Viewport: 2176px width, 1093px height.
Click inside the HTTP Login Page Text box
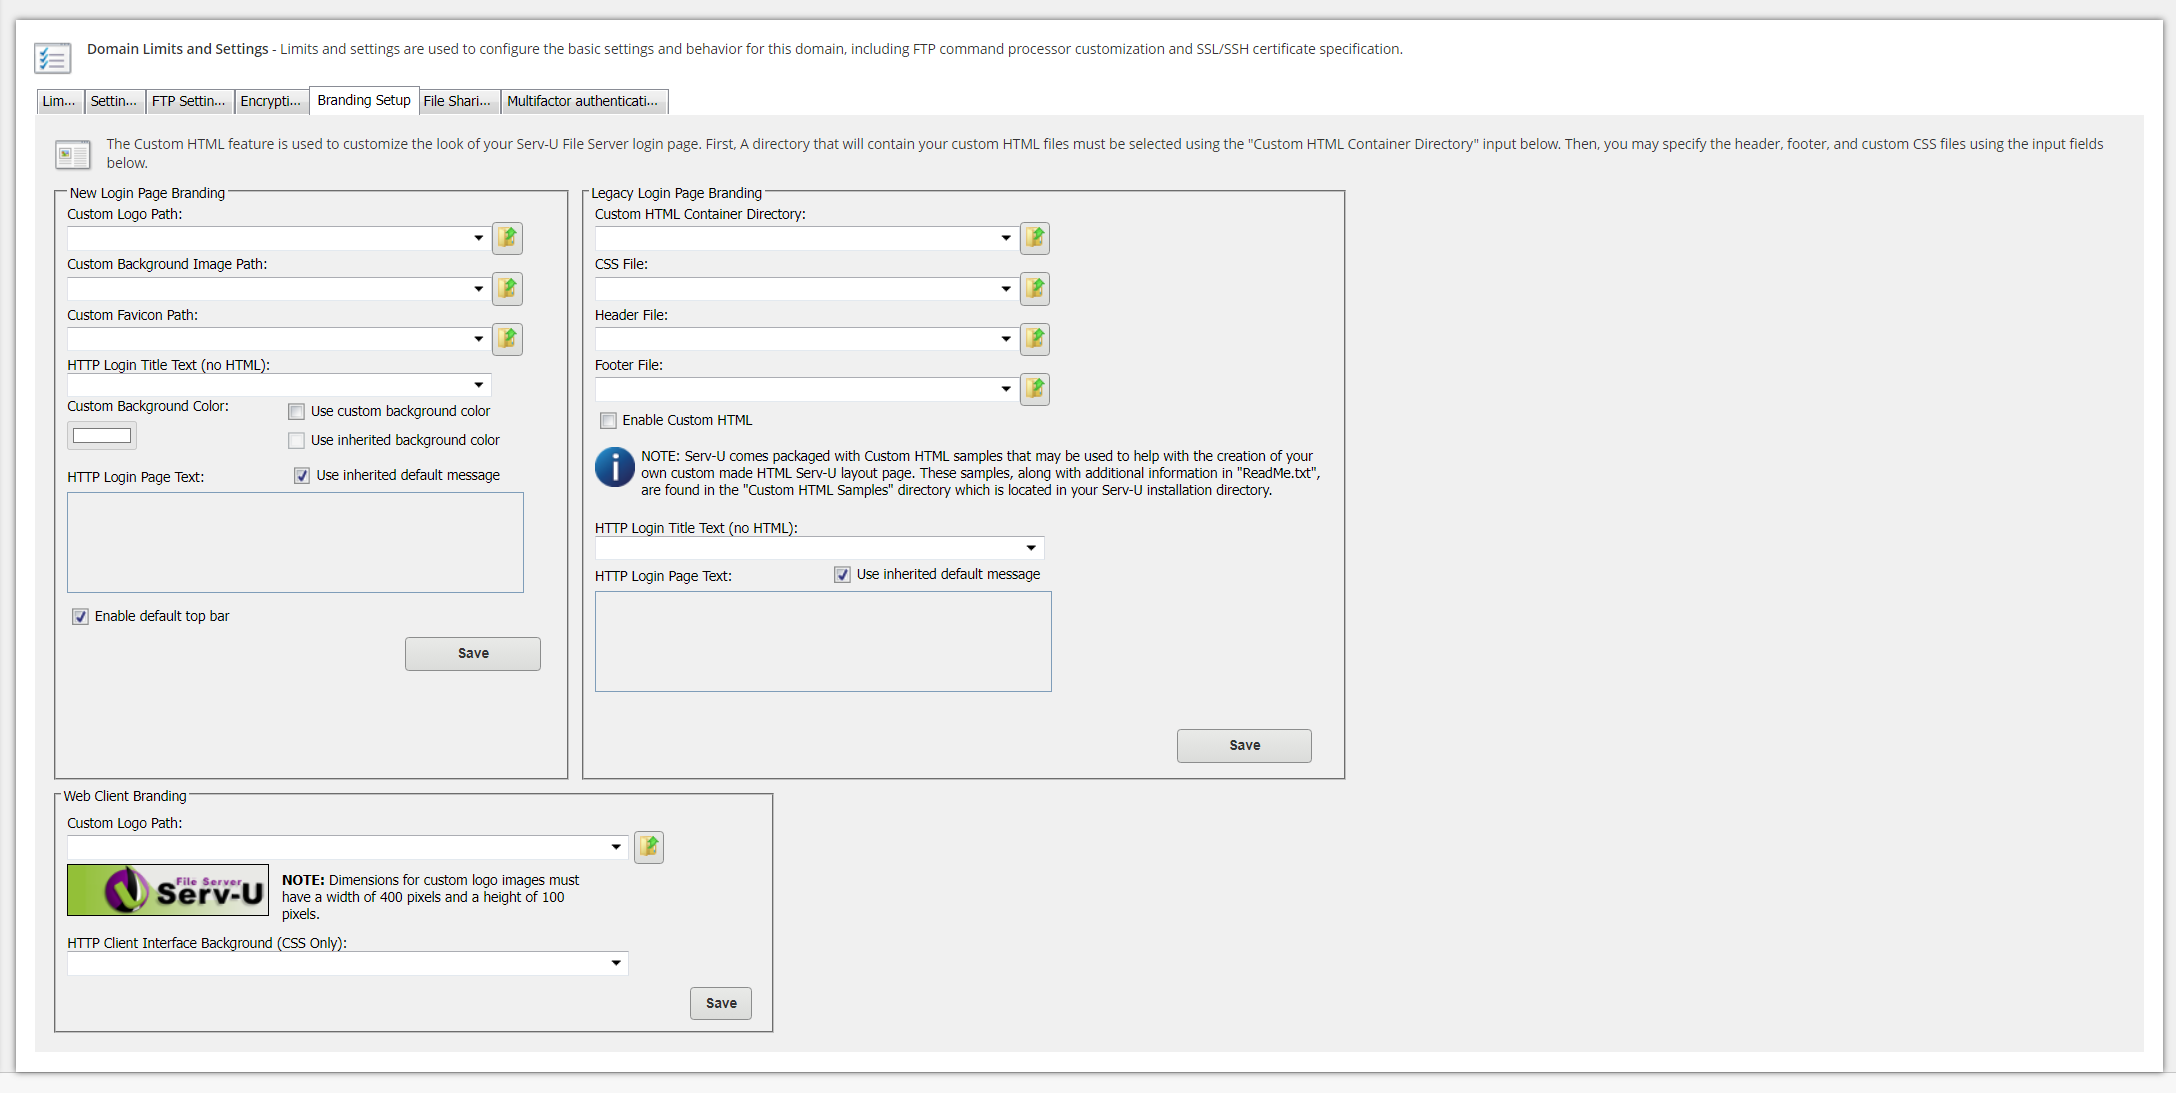(294, 542)
